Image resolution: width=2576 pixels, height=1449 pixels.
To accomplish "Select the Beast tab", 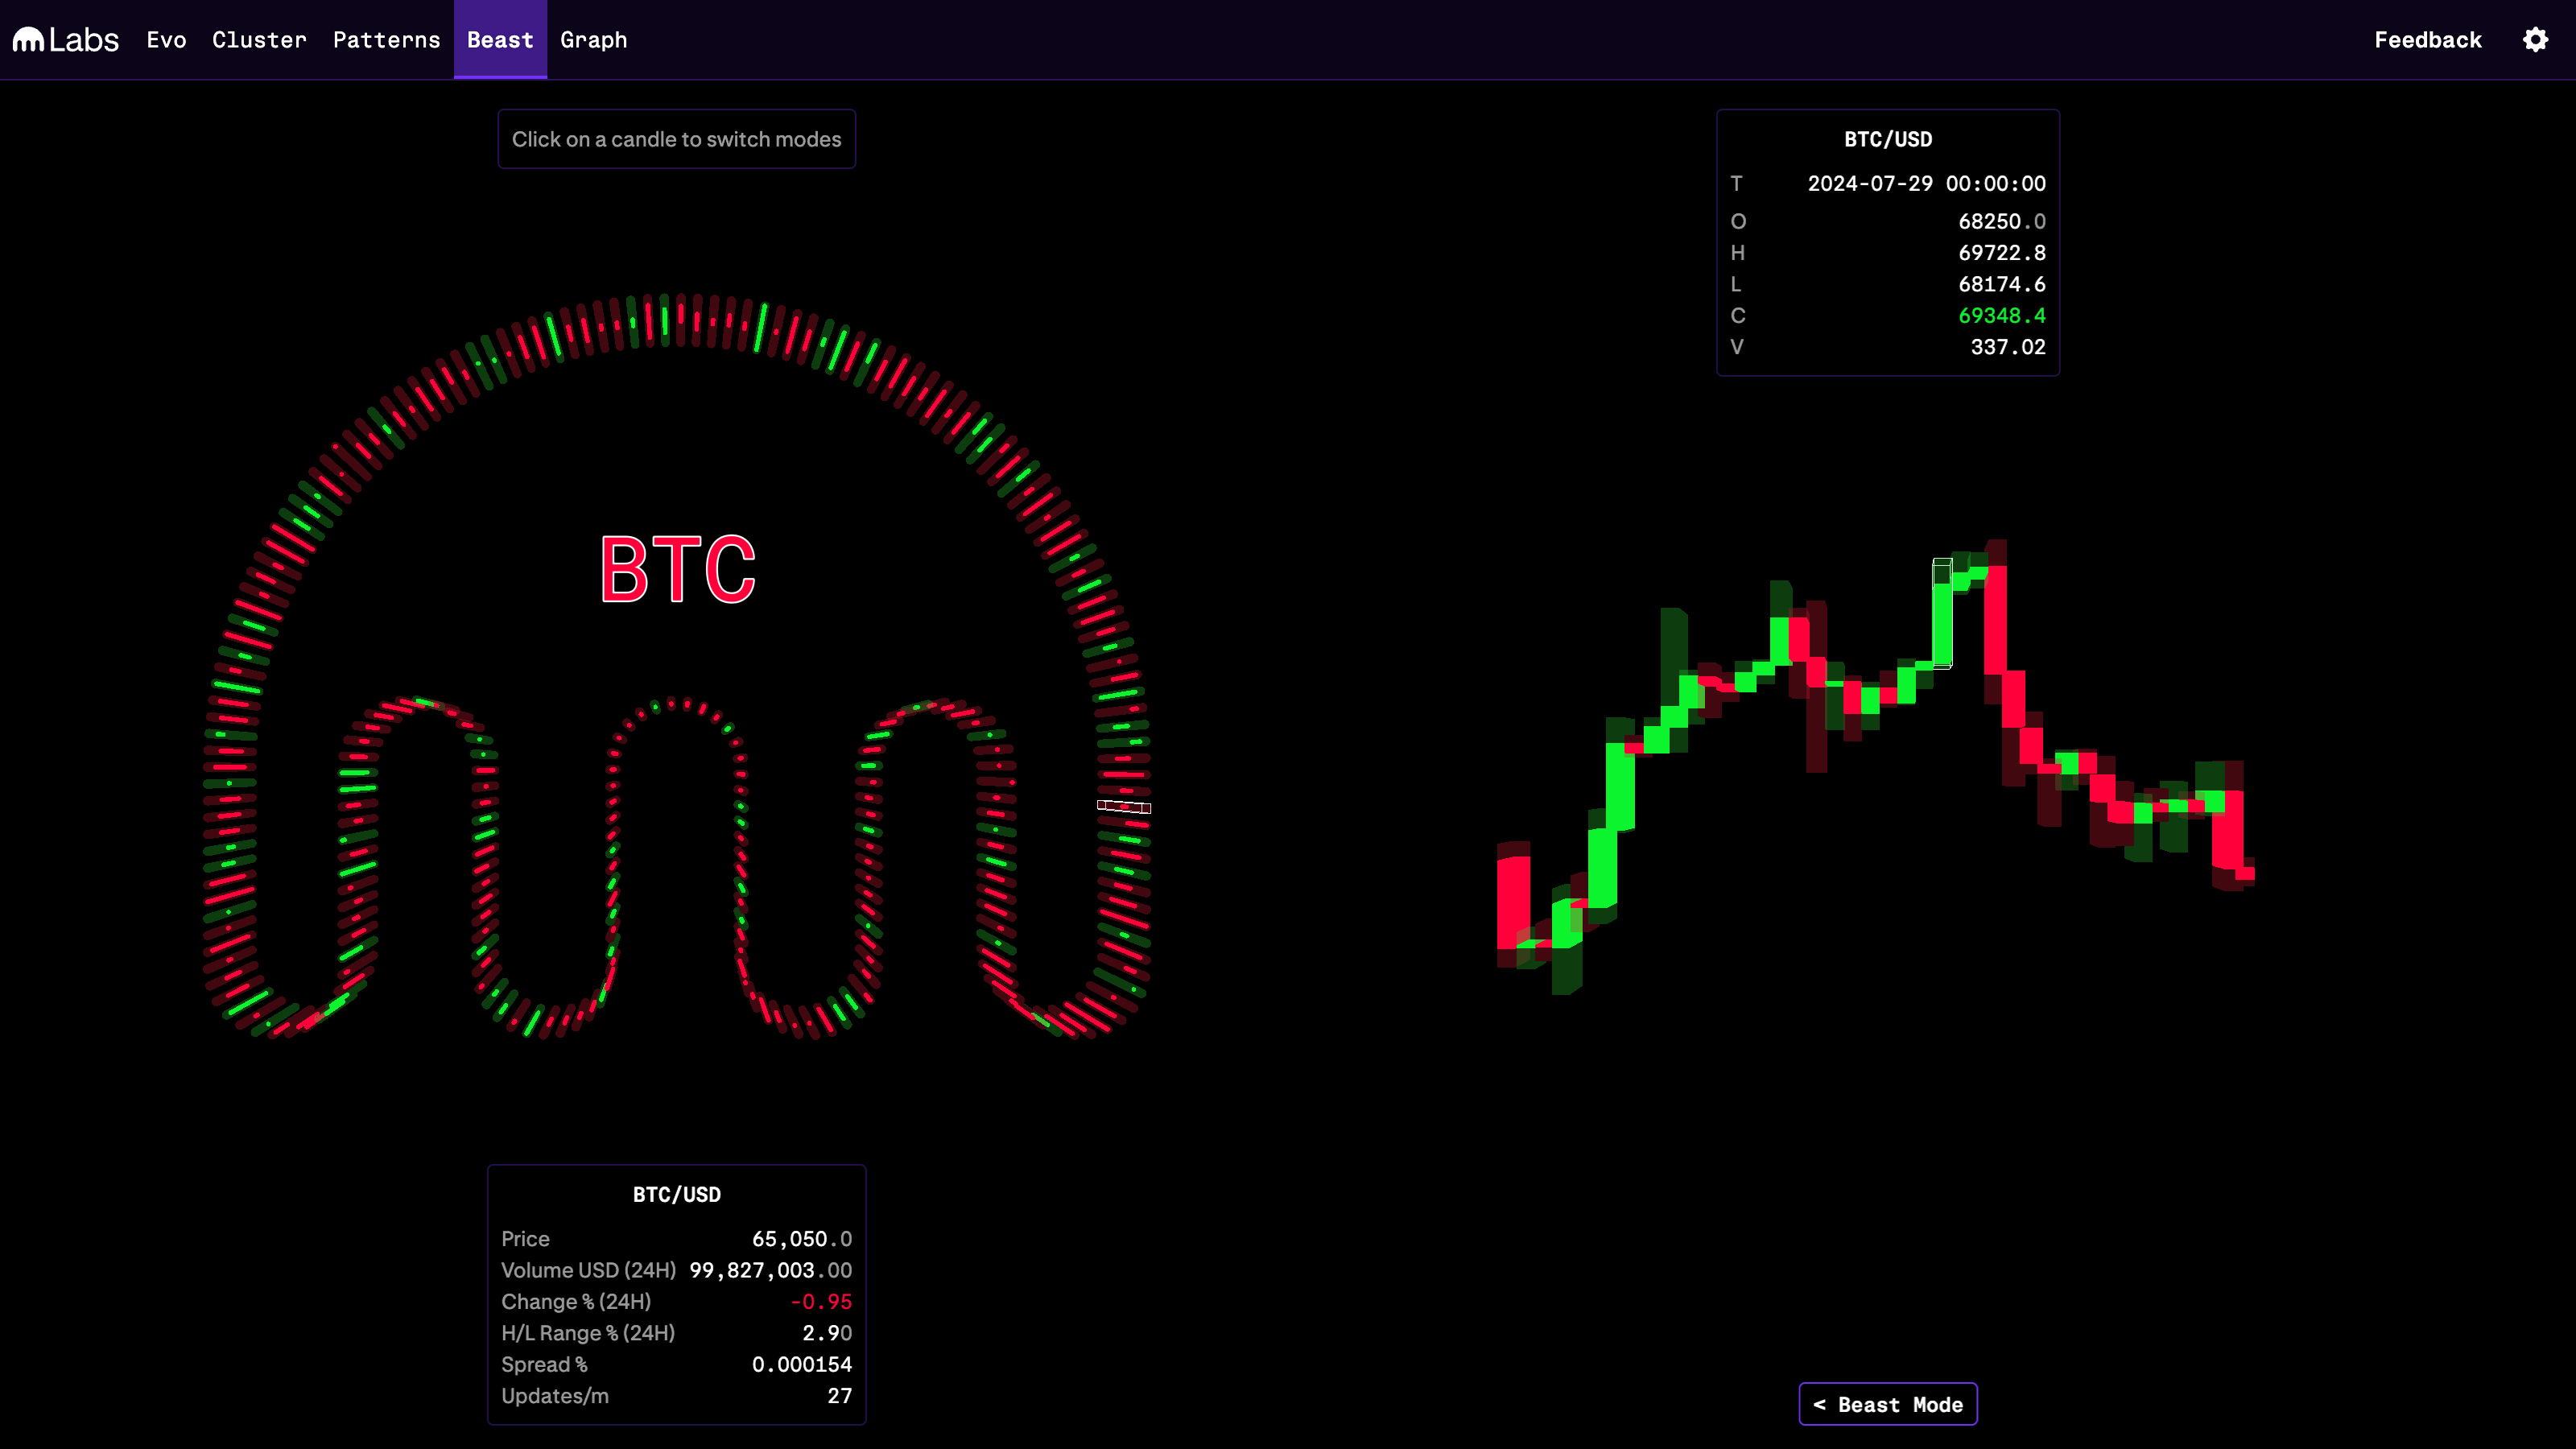I will coord(500,40).
